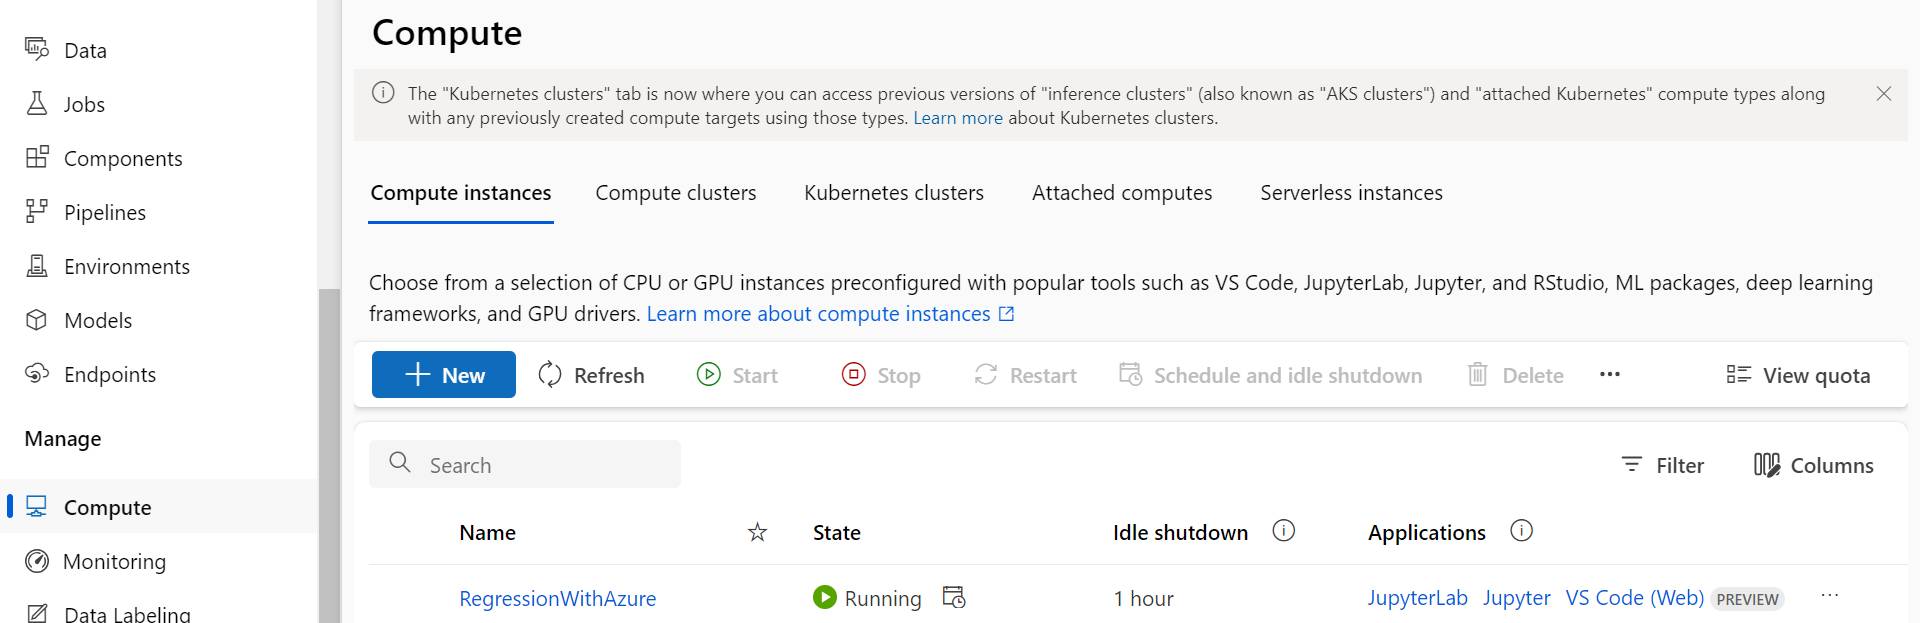Open Learn more about compute instances link
The width and height of the screenshot is (1920, 623).
830,314
